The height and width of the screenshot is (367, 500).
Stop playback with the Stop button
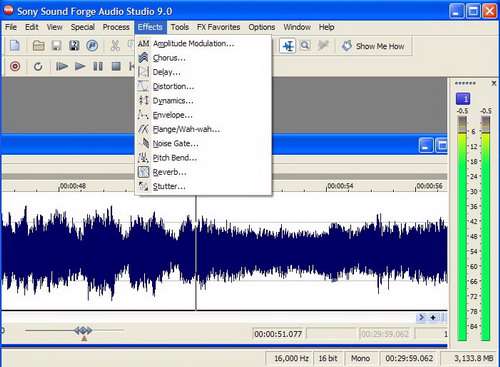(x=116, y=66)
